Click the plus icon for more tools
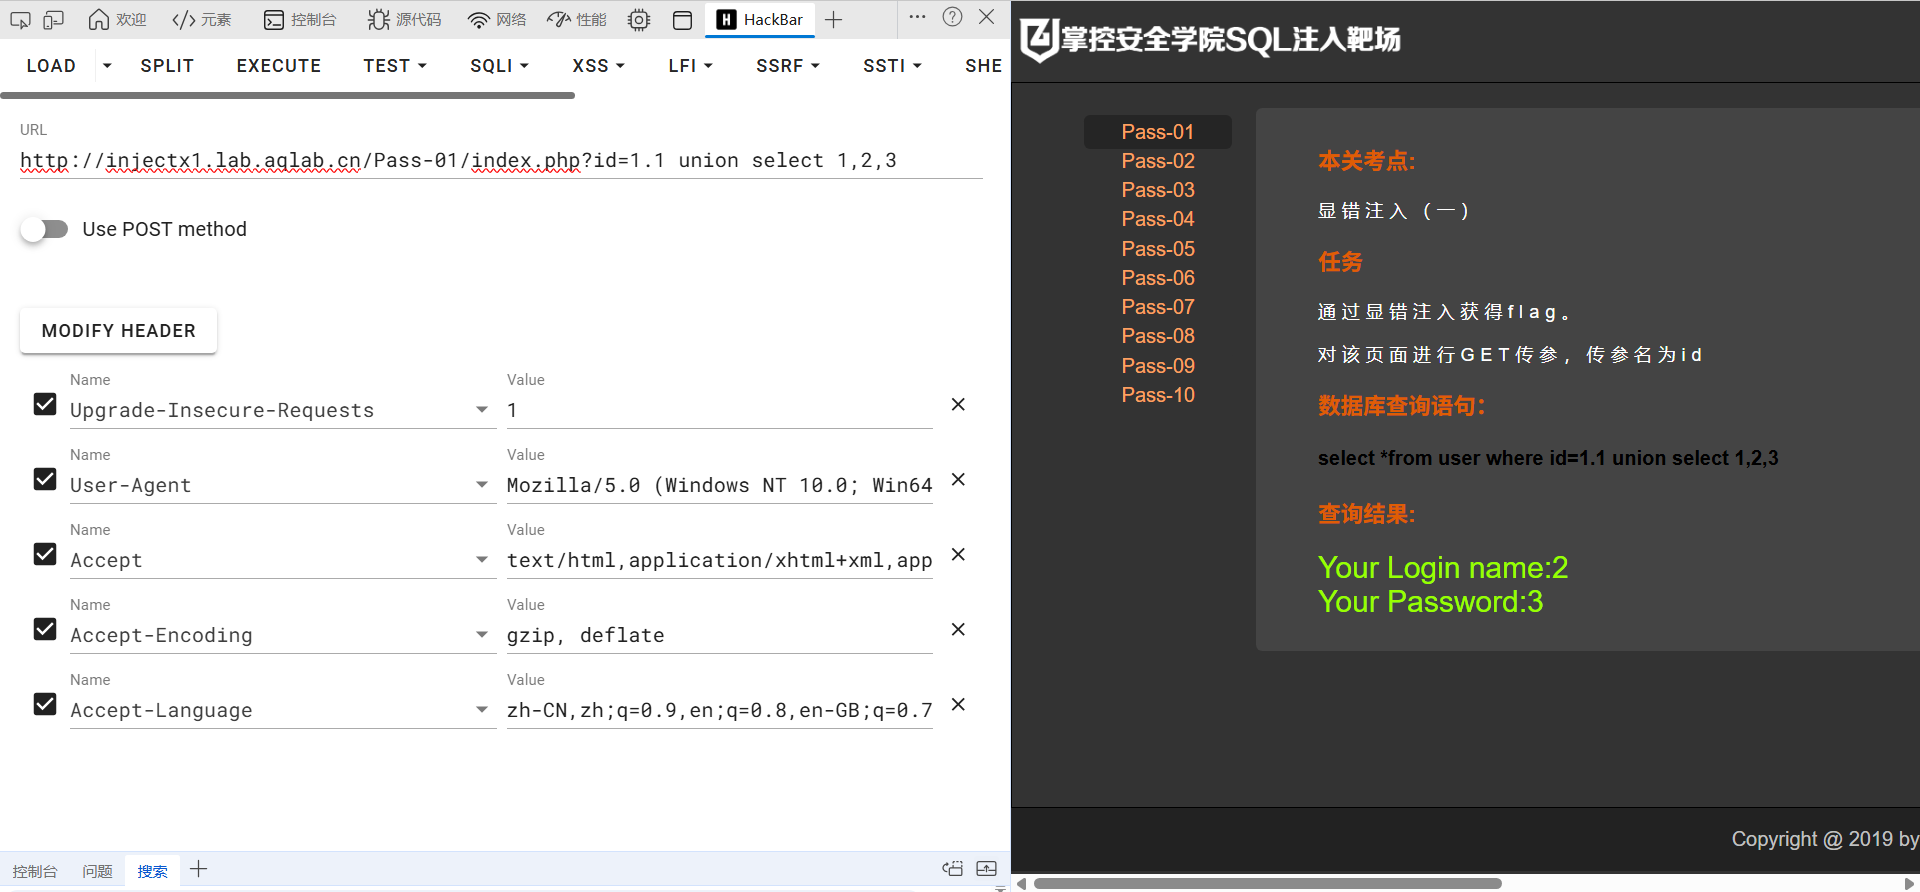The width and height of the screenshot is (1920, 892). click(834, 19)
